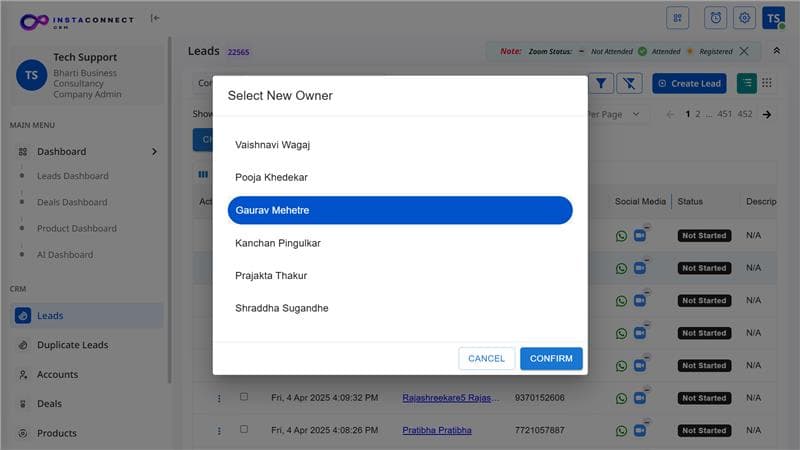
Task: Go to page 452
Action: [745, 114]
